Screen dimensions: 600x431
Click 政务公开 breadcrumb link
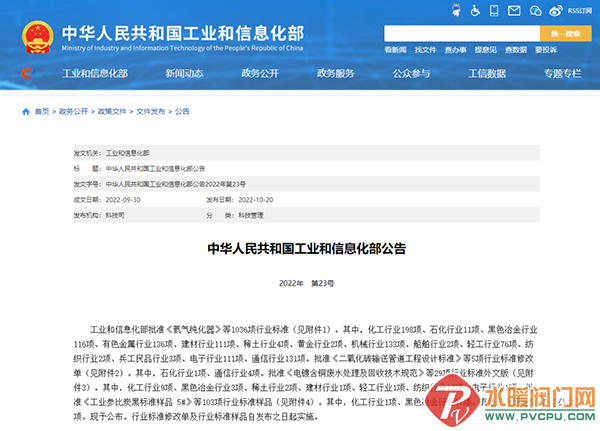[73, 111]
